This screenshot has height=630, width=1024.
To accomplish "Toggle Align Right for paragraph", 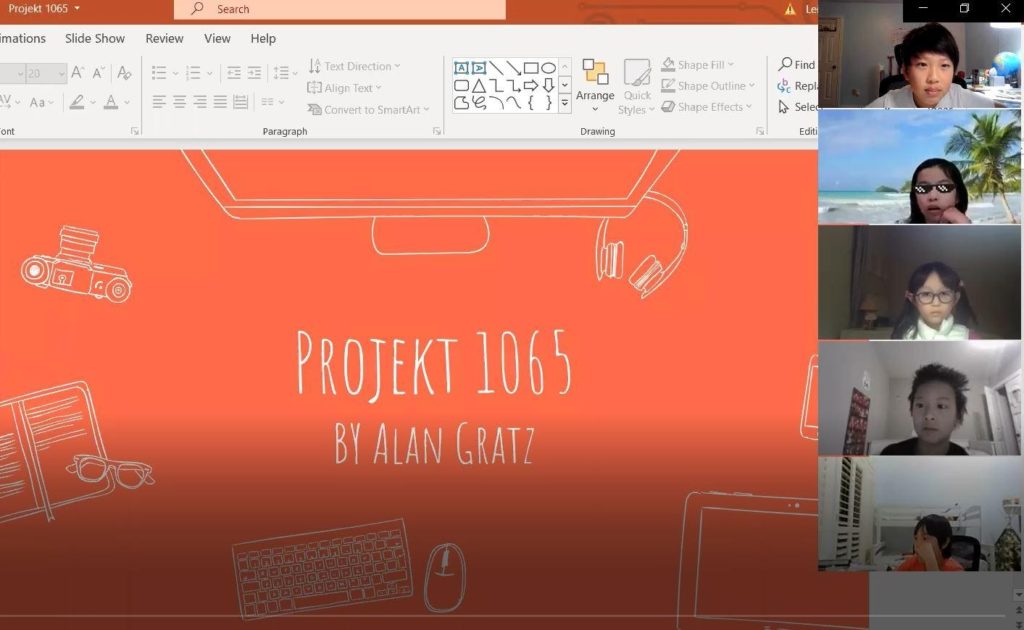I will (x=200, y=102).
